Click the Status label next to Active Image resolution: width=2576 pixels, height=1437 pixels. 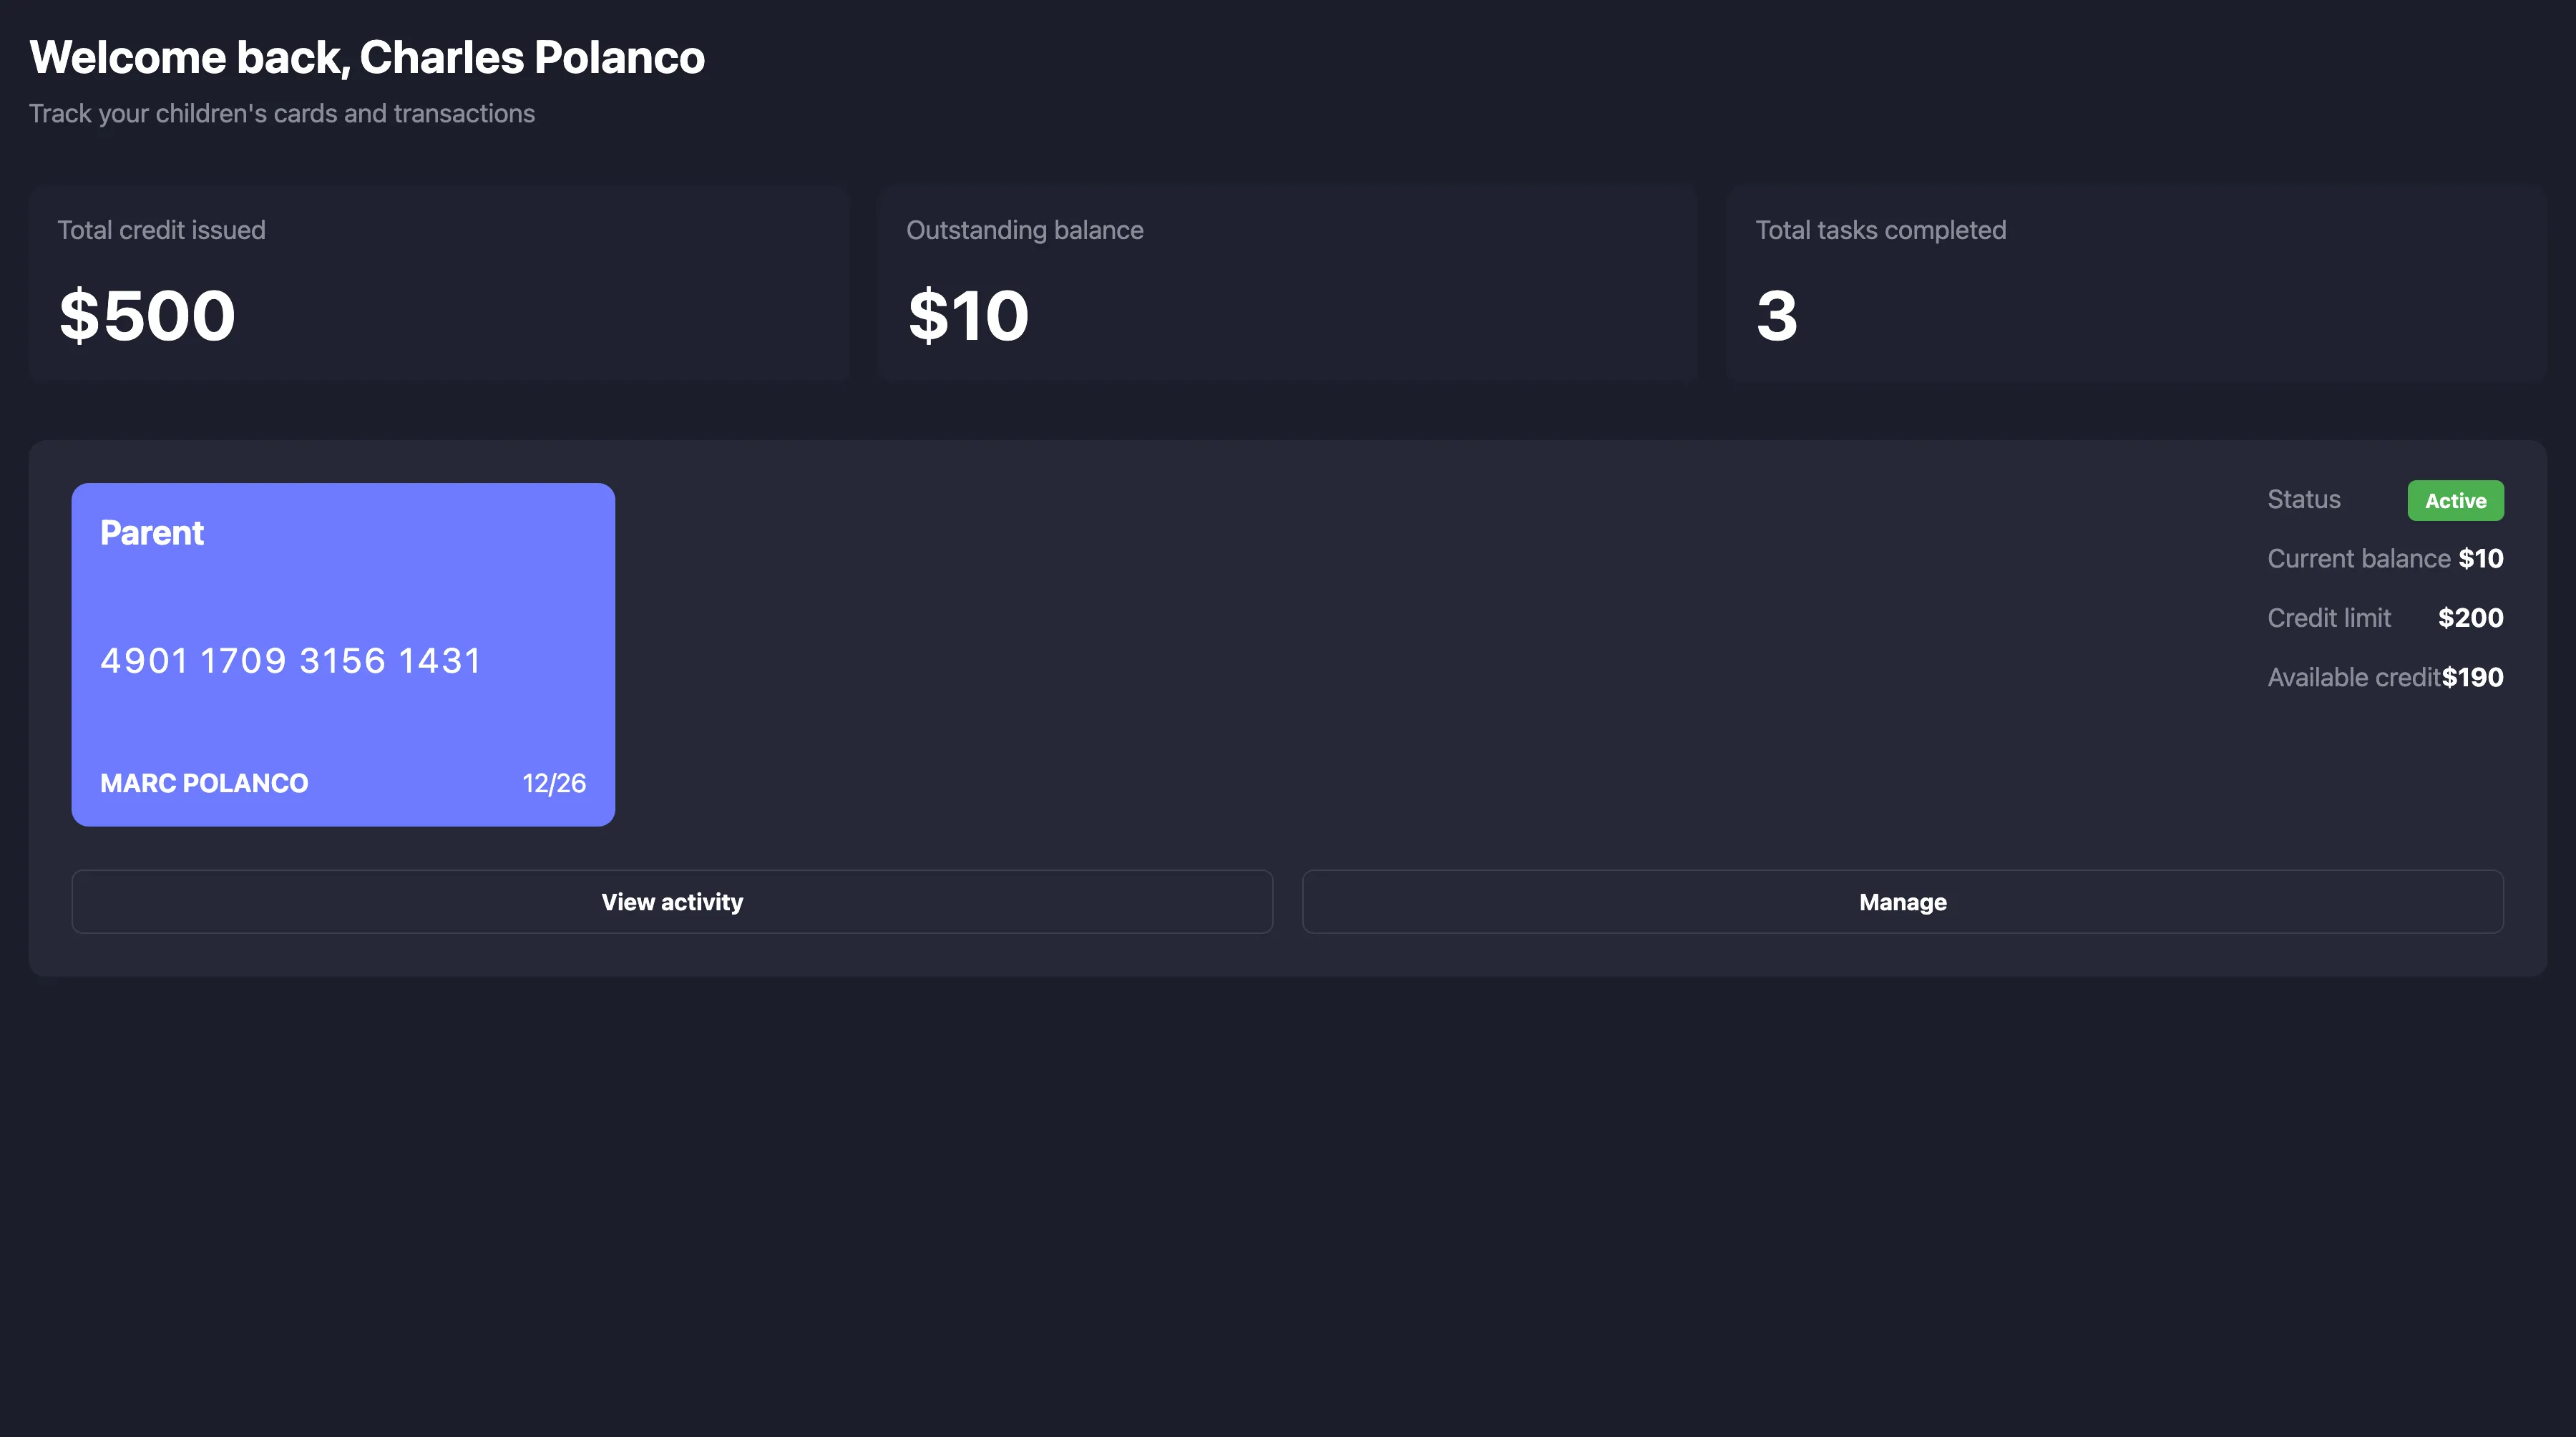pyautogui.click(x=2303, y=499)
